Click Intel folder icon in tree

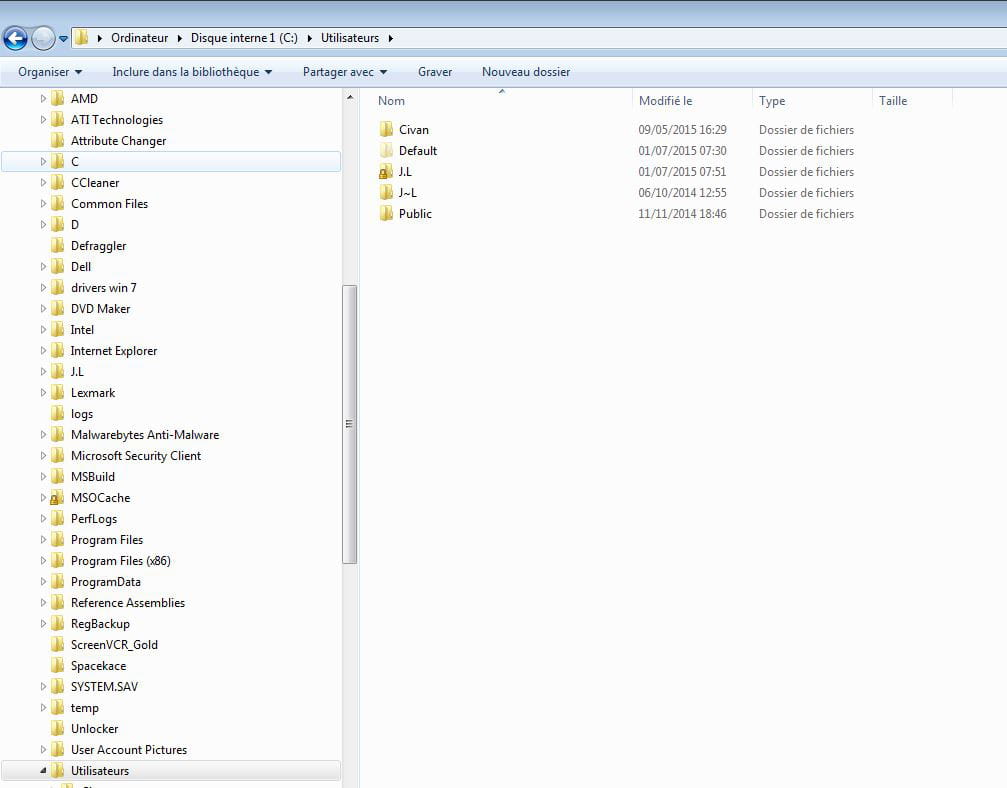[58, 329]
